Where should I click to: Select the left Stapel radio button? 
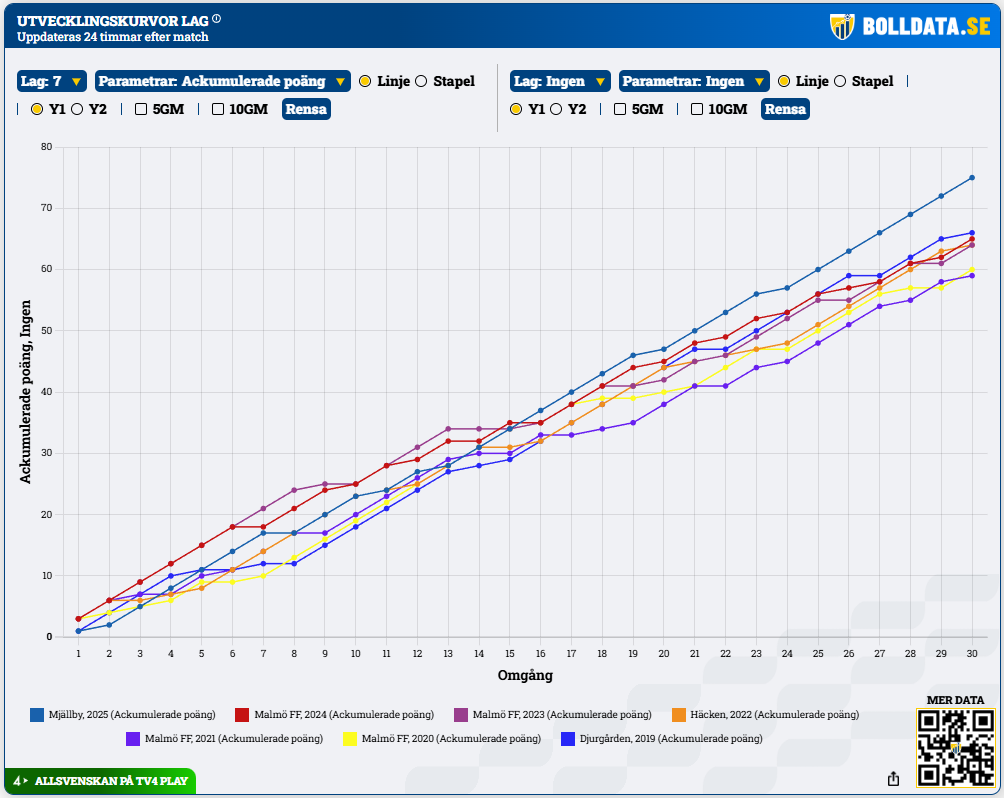(421, 81)
